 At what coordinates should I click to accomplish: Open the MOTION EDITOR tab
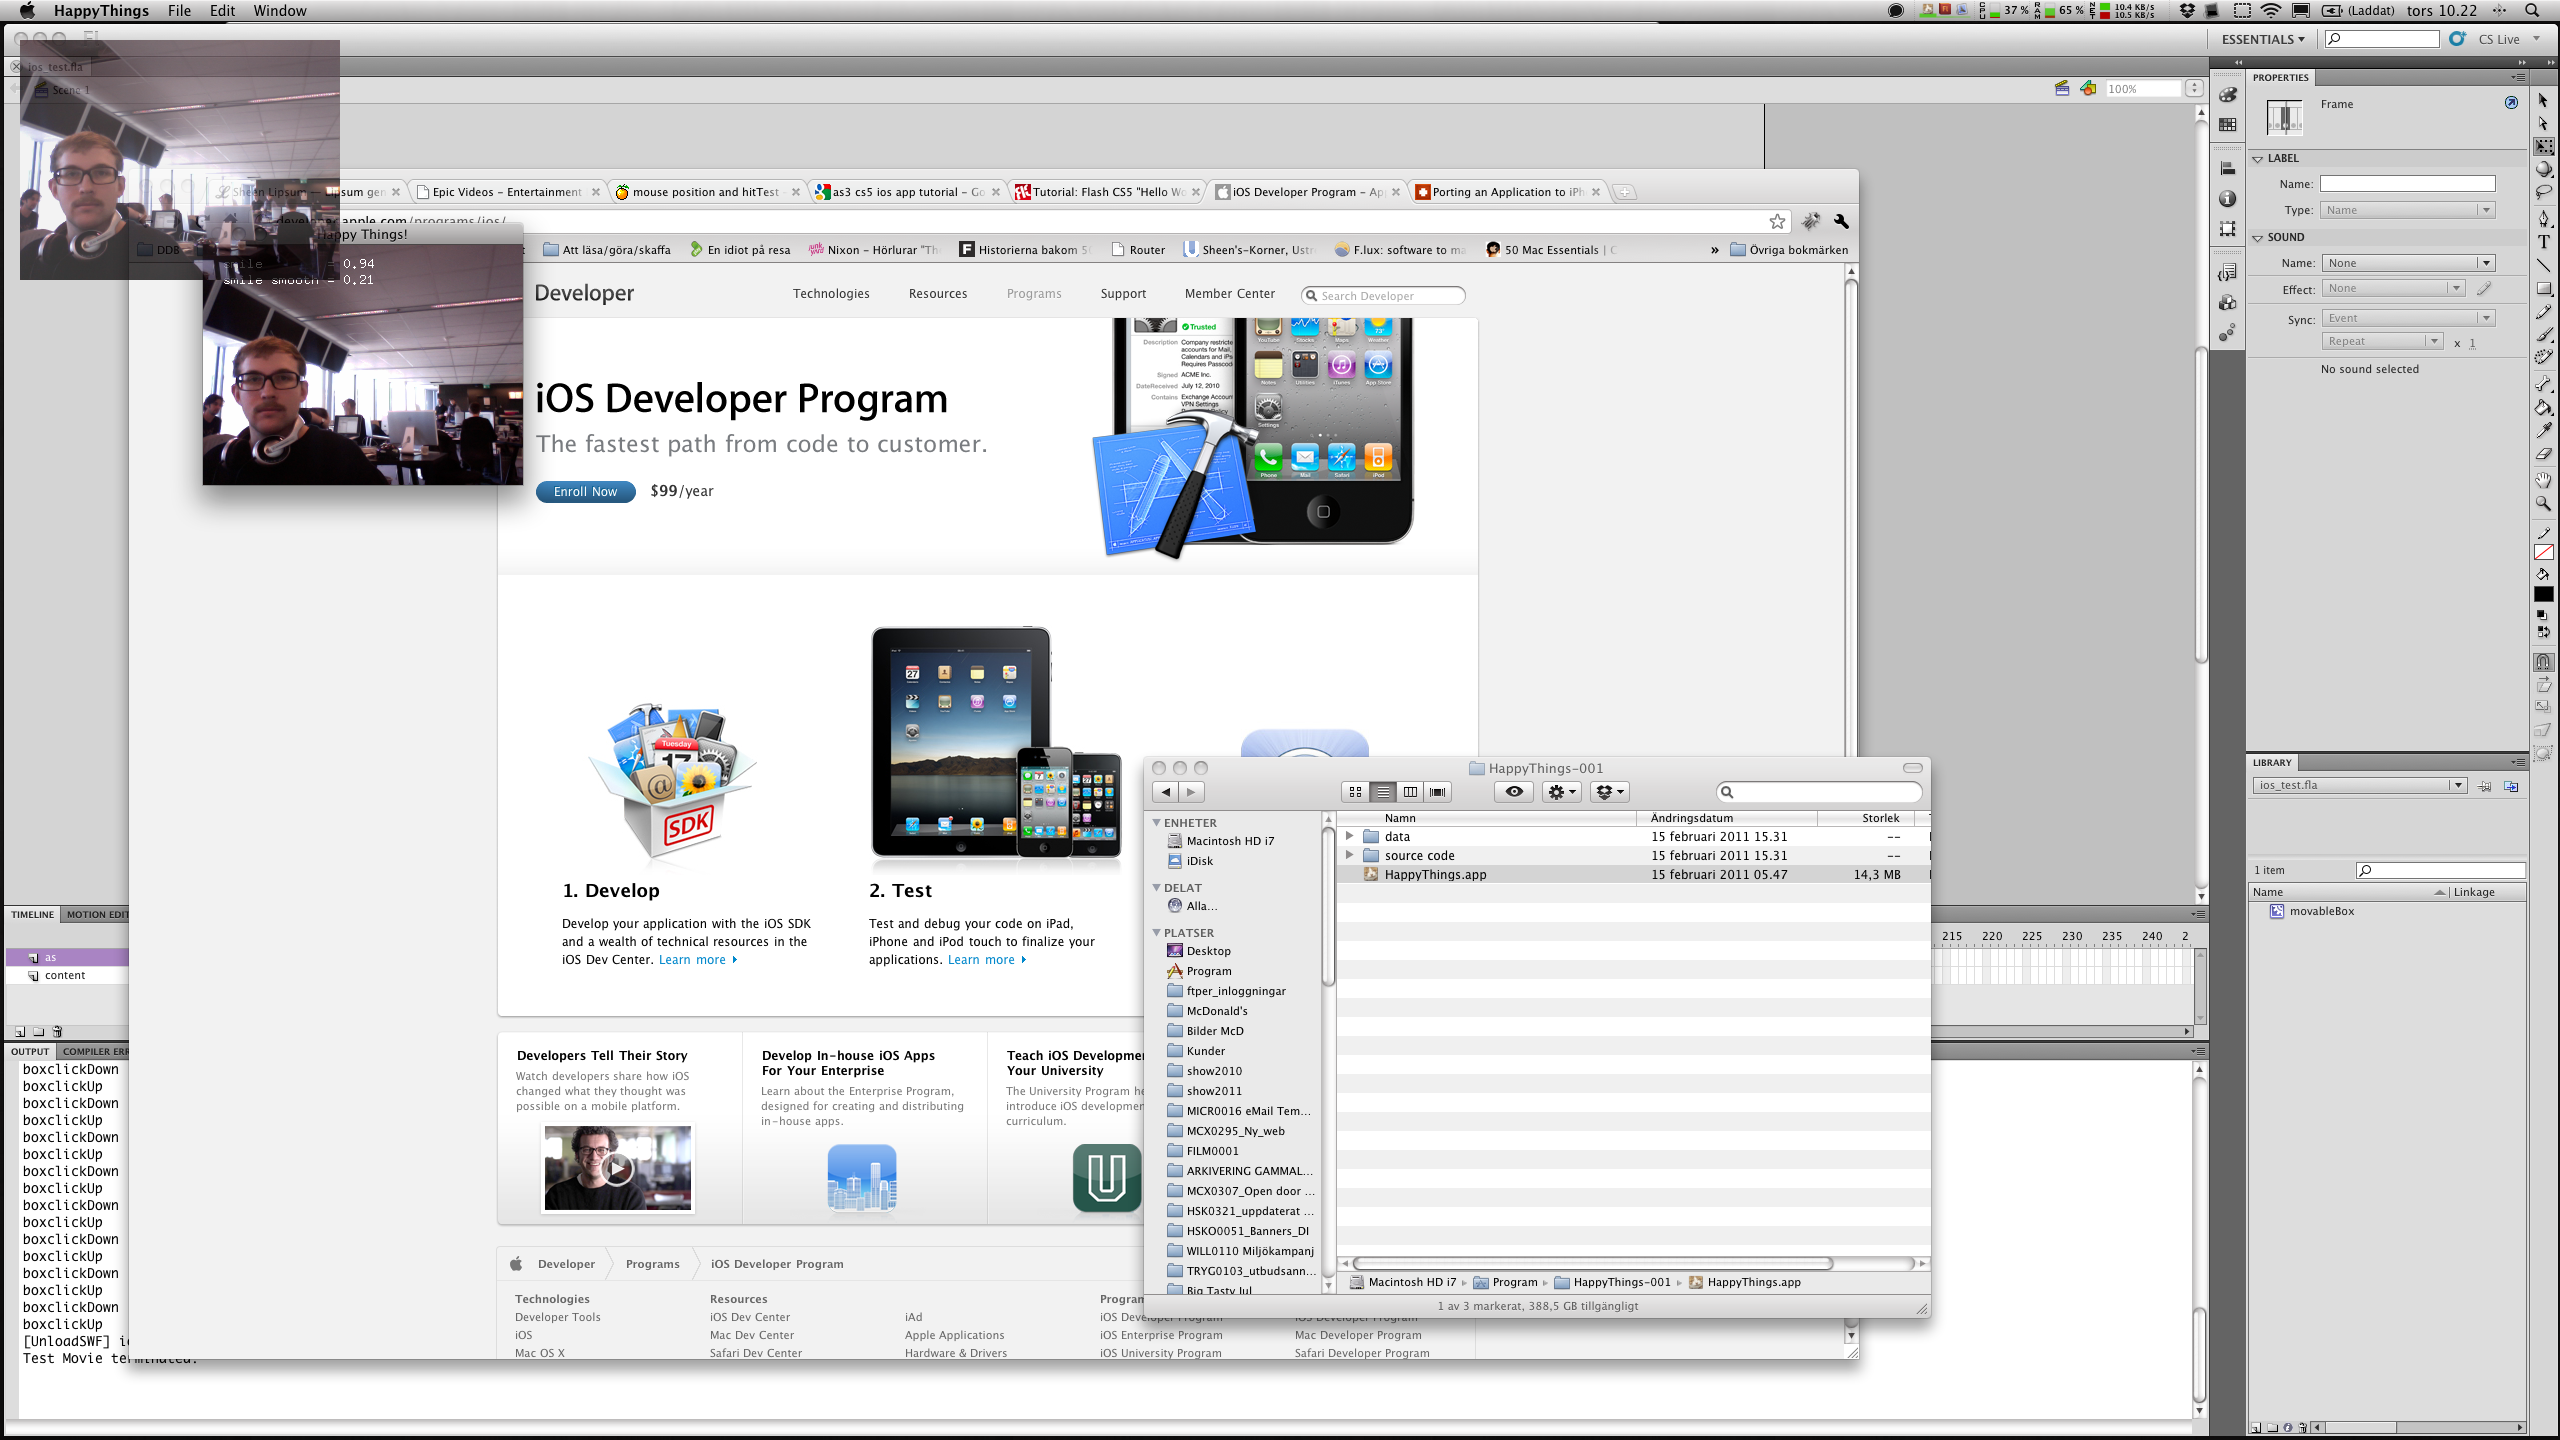(x=96, y=914)
